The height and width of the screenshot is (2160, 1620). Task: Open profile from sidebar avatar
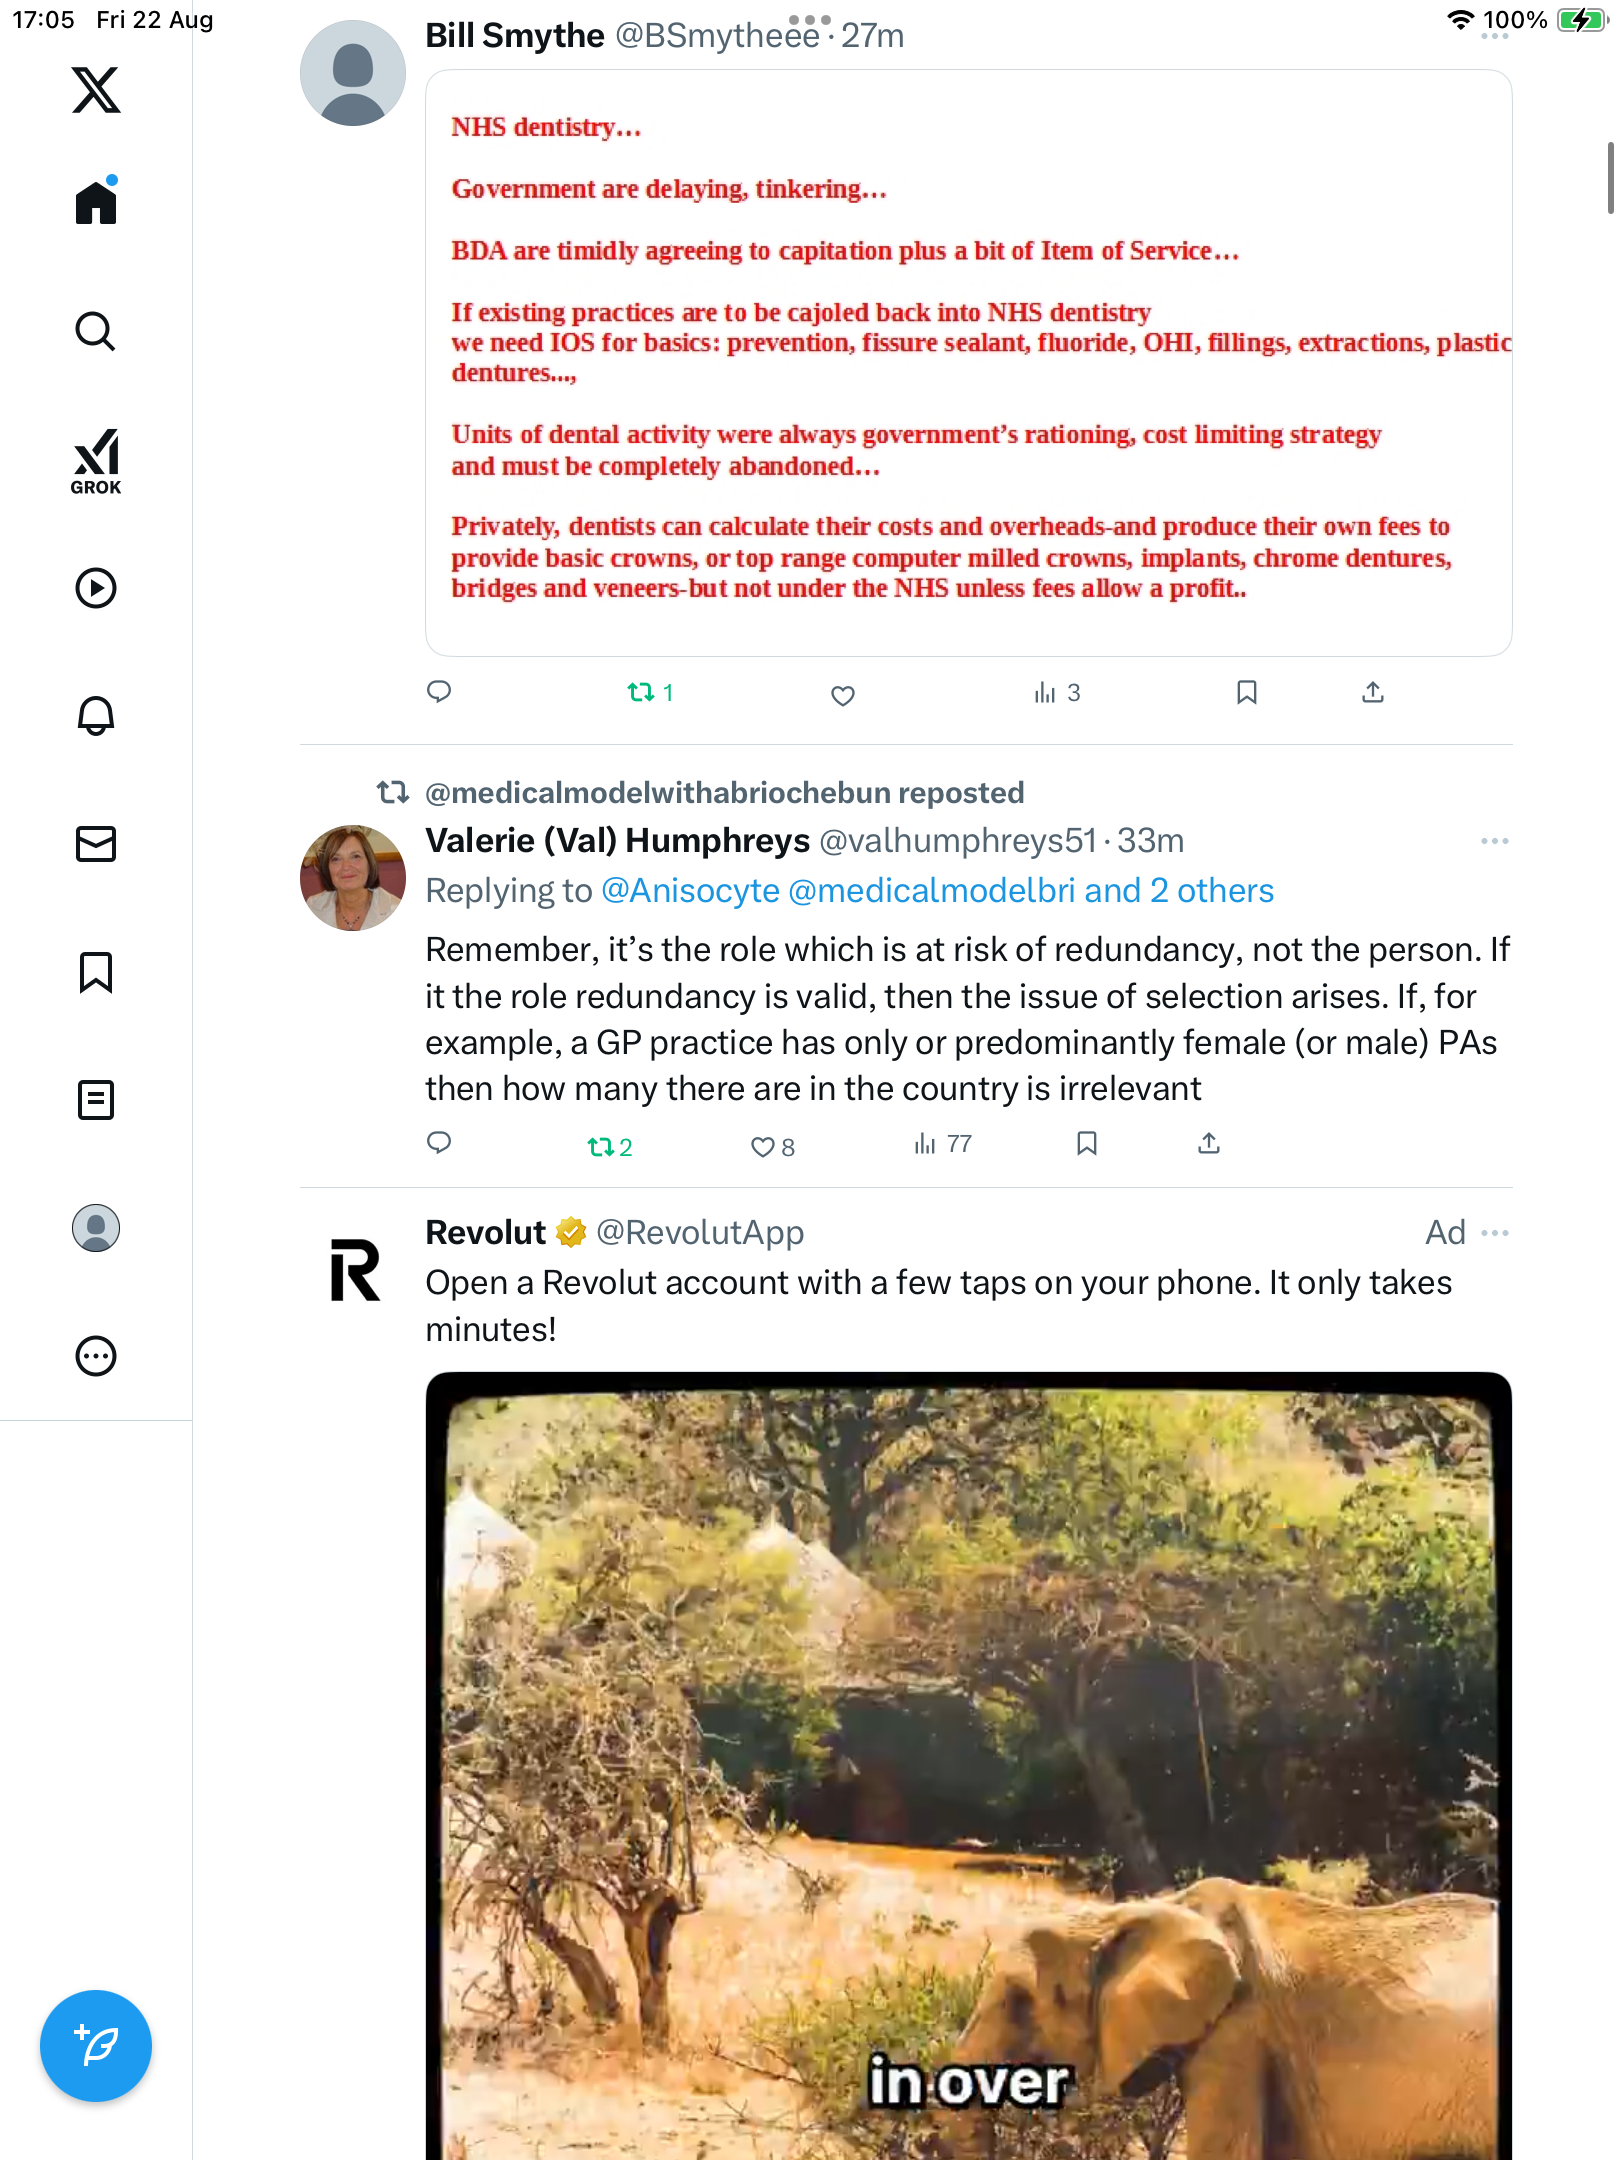click(96, 1228)
